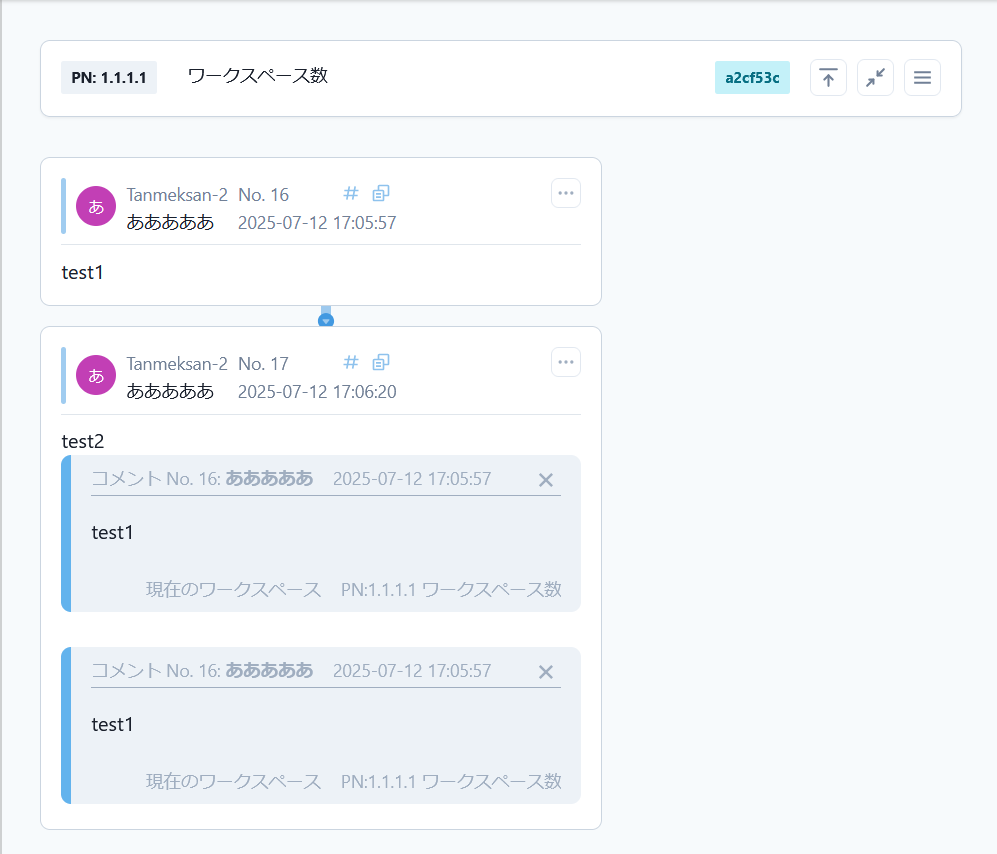
Task: Open the ellipsis options for comment No. 16
Action: tap(566, 193)
